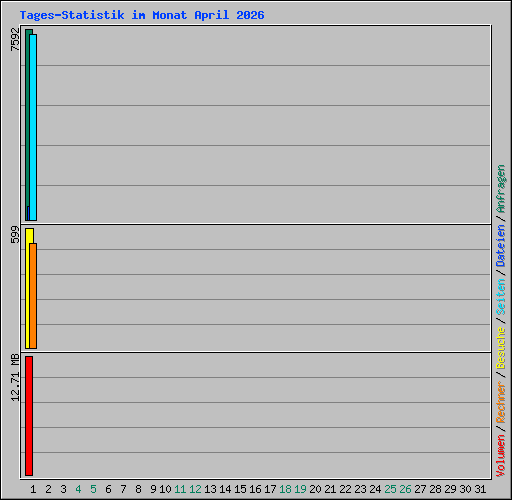Click day '29' on the x-axis
The width and height of the screenshot is (512, 500).
(x=450, y=489)
